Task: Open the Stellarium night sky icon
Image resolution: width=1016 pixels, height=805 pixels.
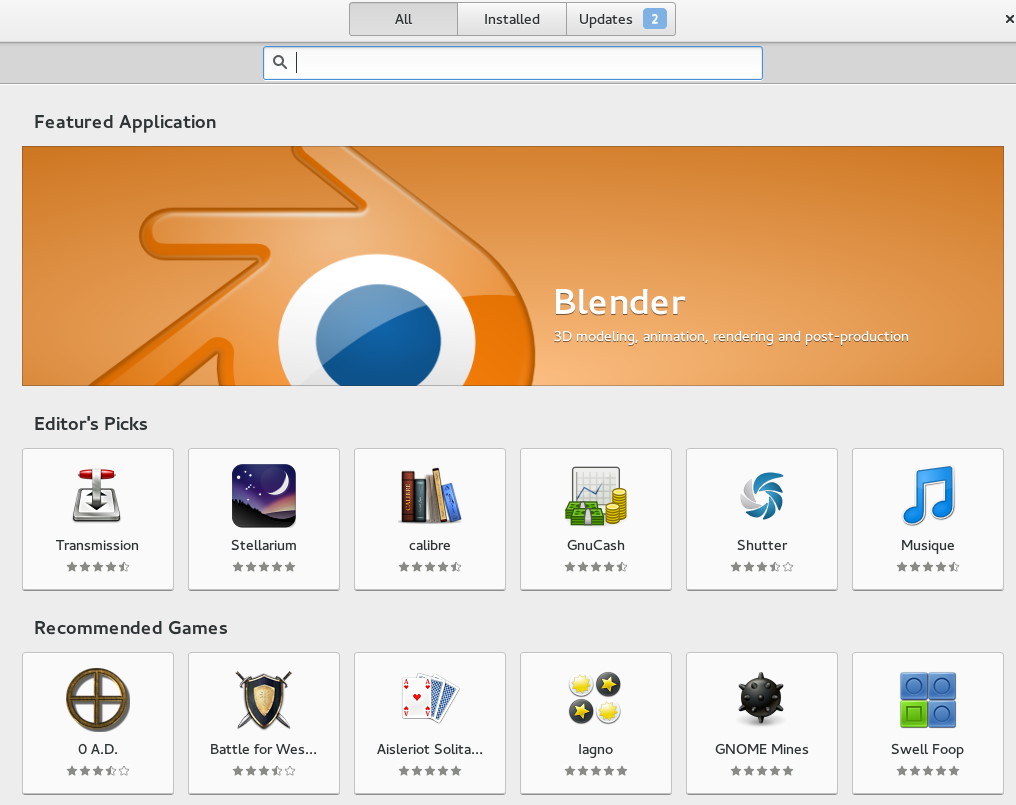Action: (x=264, y=496)
